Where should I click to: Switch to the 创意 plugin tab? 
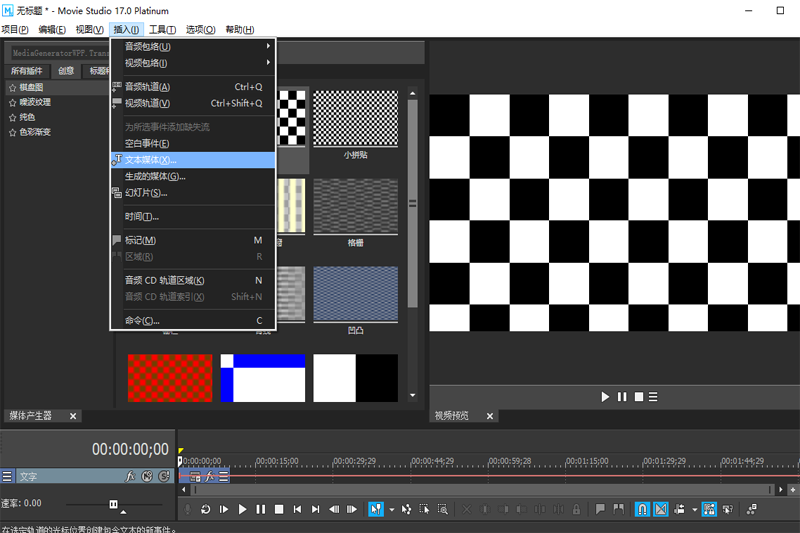(x=66, y=71)
